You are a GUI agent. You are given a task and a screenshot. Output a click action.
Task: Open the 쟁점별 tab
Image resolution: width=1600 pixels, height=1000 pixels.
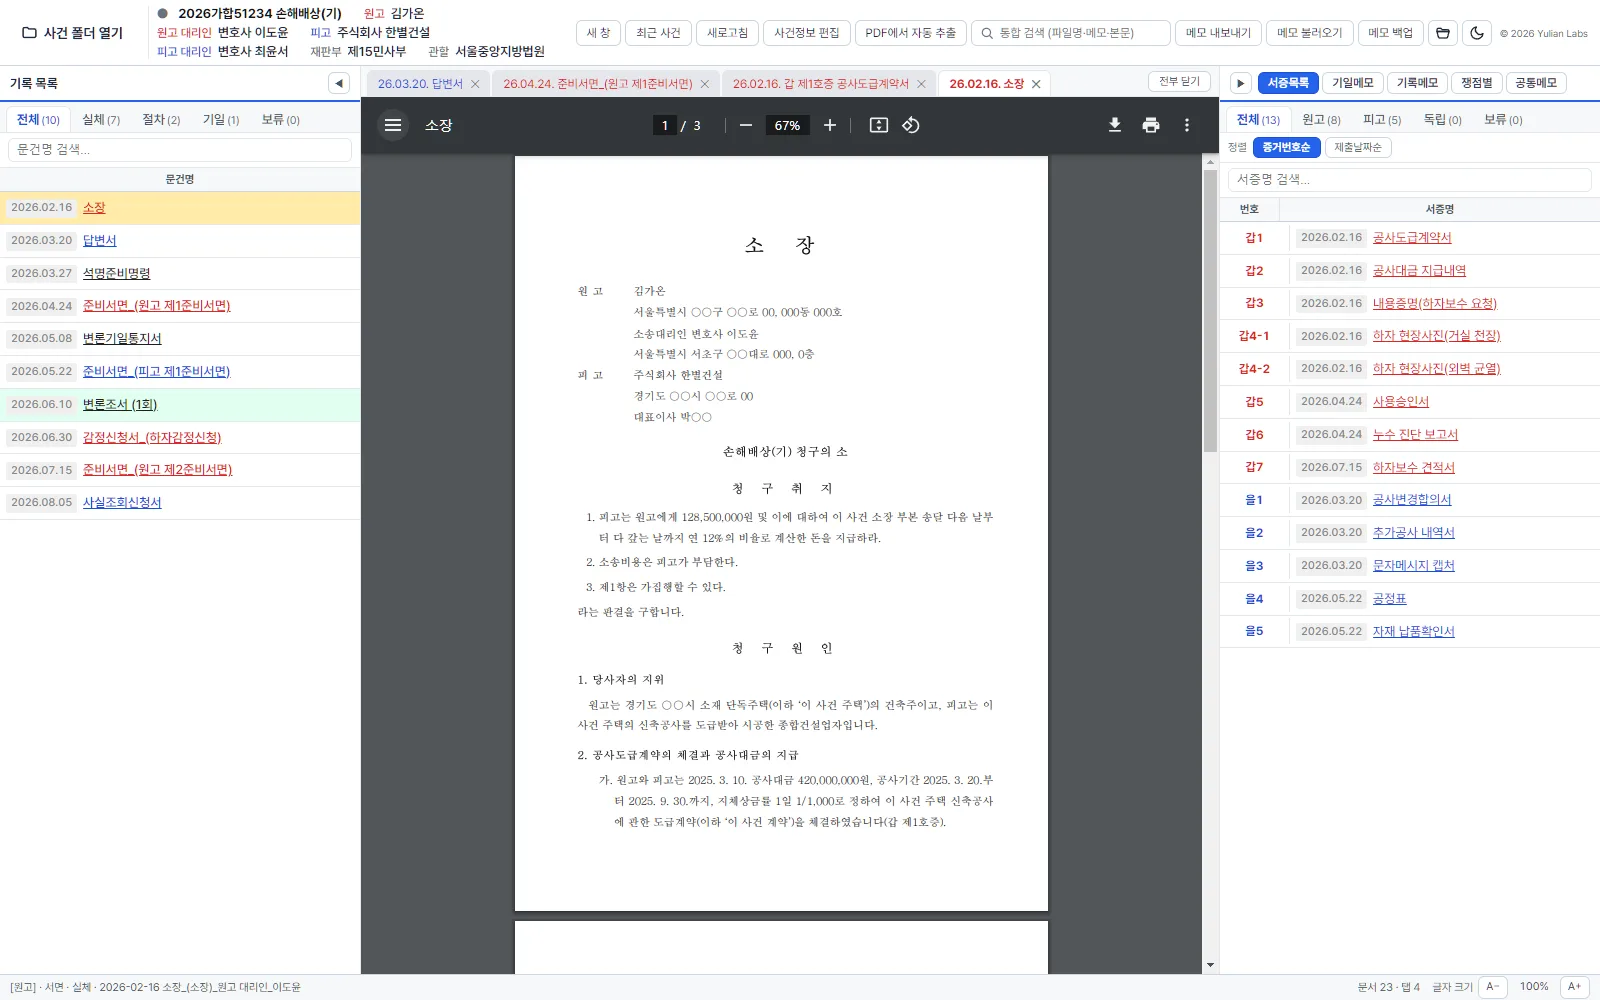coord(1476,83)
